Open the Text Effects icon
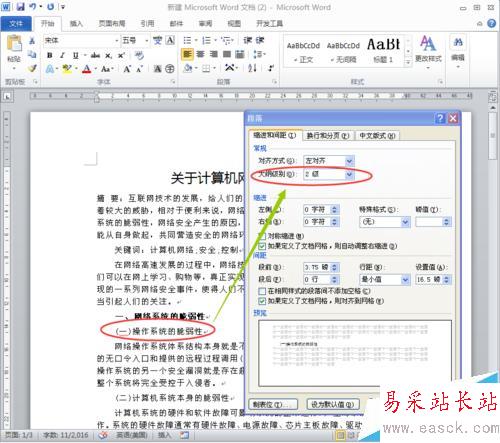Viewport: 500px width, 443px height. click(x=50, y=69)
